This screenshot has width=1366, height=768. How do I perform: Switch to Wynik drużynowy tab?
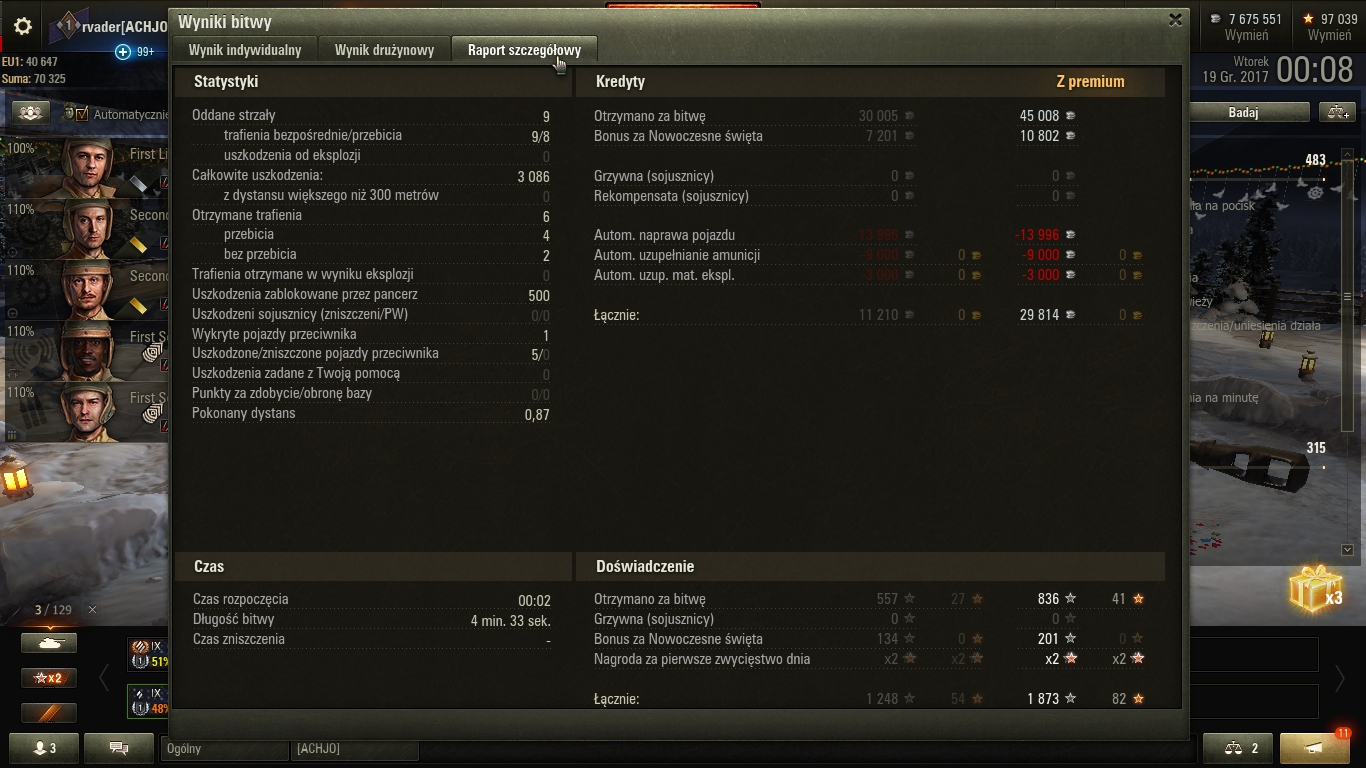(384, 50)
